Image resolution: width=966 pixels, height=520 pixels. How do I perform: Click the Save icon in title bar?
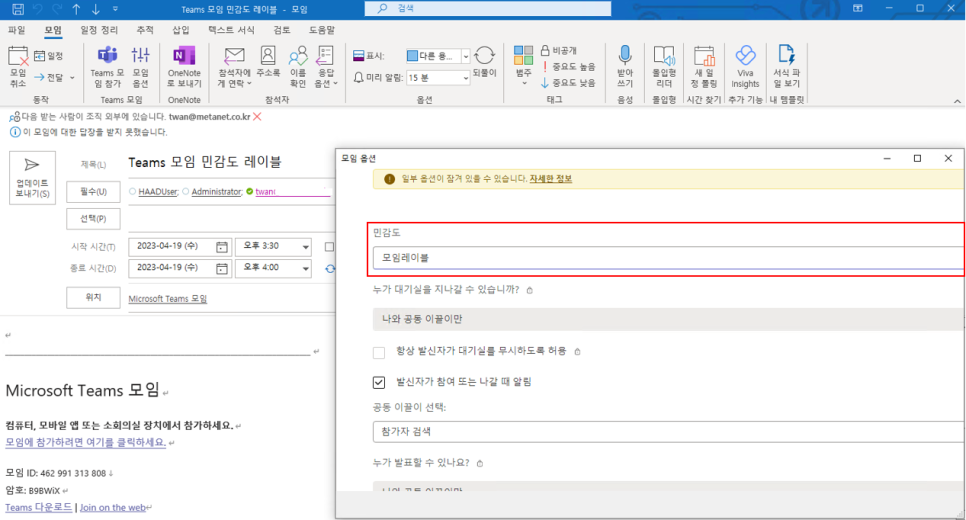[x=18, y=9]
